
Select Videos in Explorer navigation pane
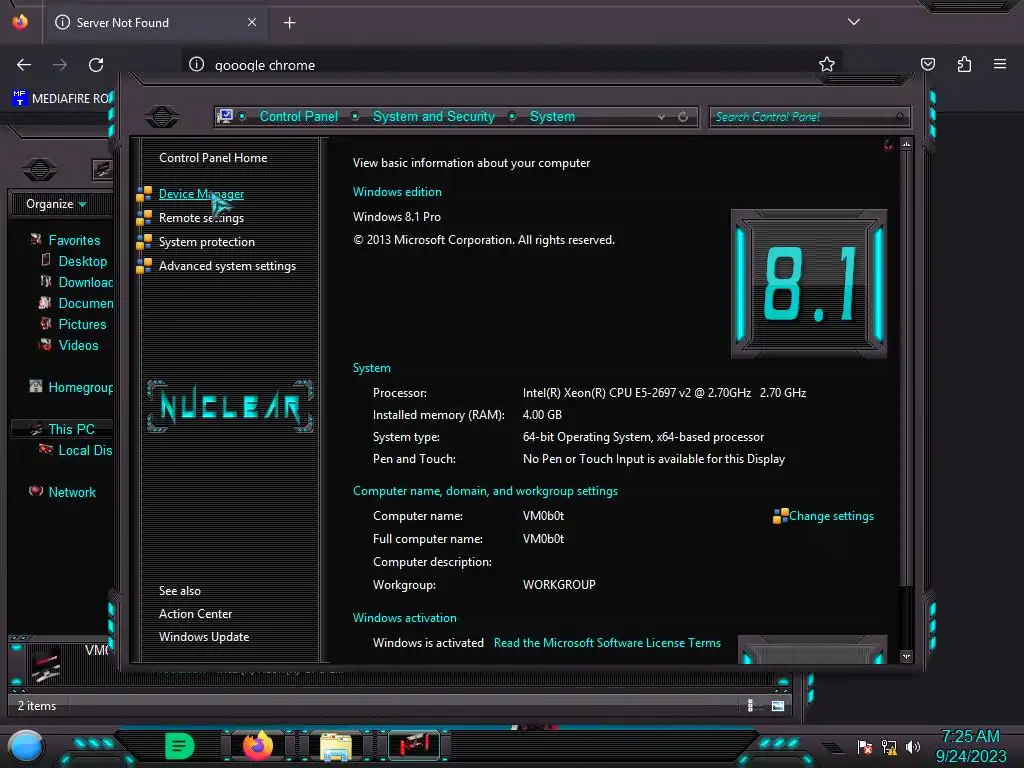(78, 345)
